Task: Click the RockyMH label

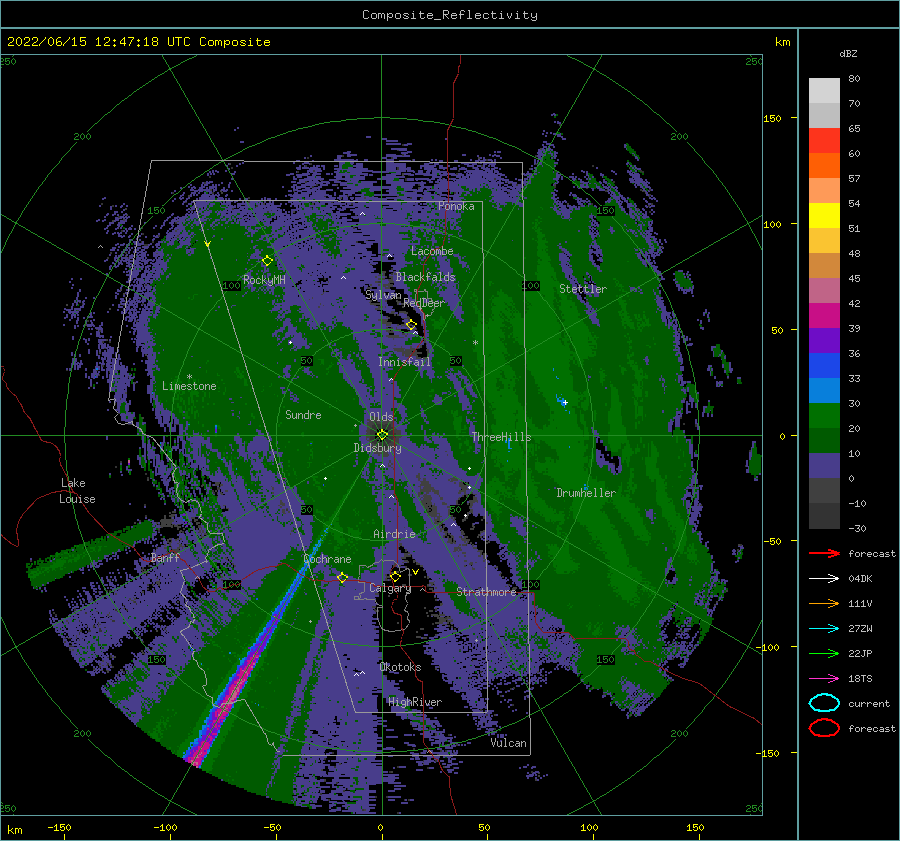Action: pyautogui.click(x=264, y=280)
